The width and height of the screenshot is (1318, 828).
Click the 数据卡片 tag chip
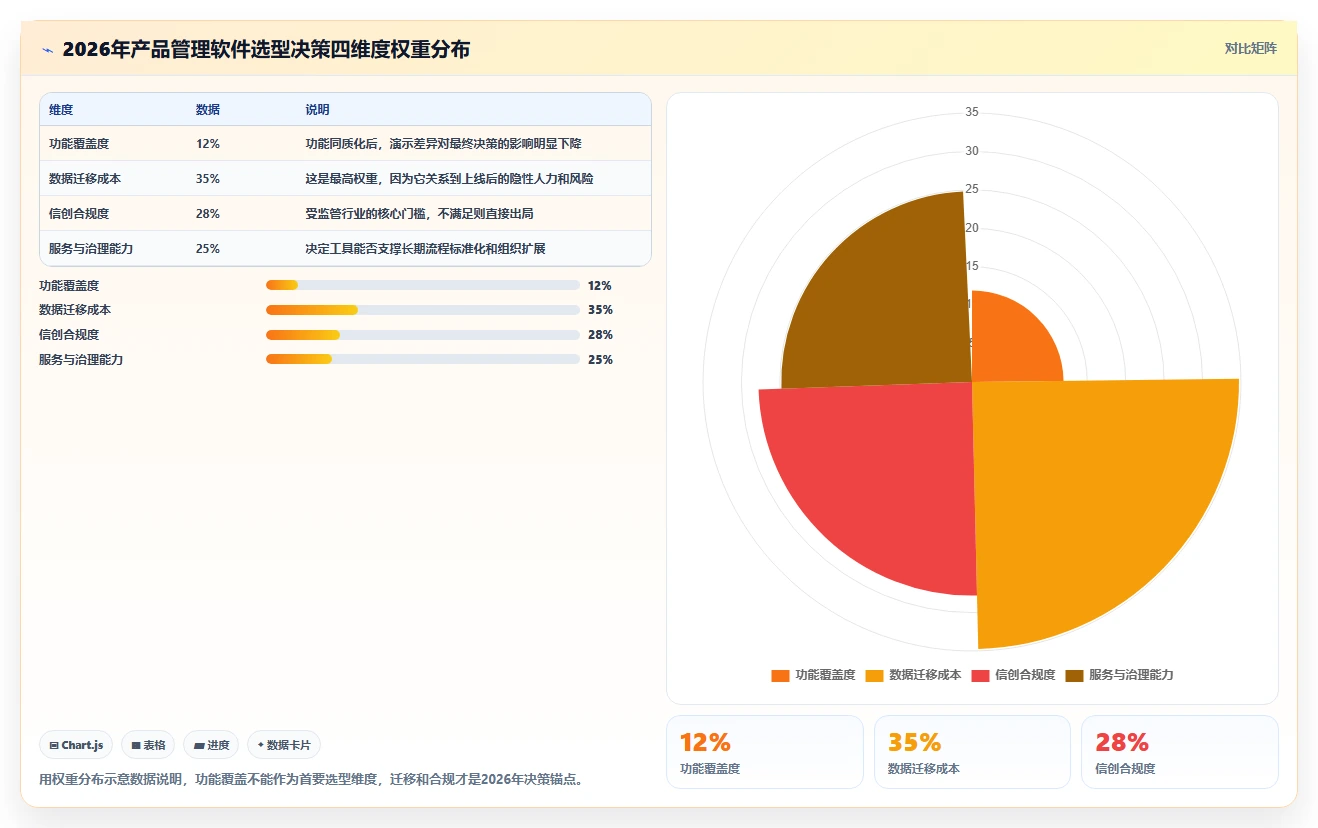(x=284, y=745)
